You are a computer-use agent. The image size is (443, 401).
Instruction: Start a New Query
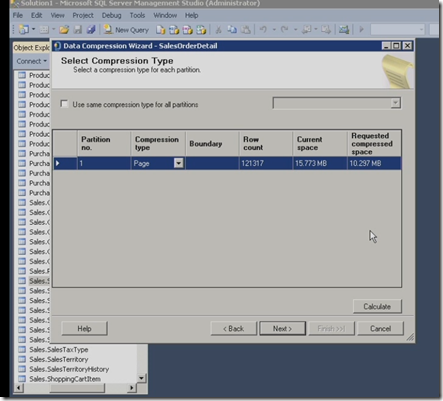(126, 30)
